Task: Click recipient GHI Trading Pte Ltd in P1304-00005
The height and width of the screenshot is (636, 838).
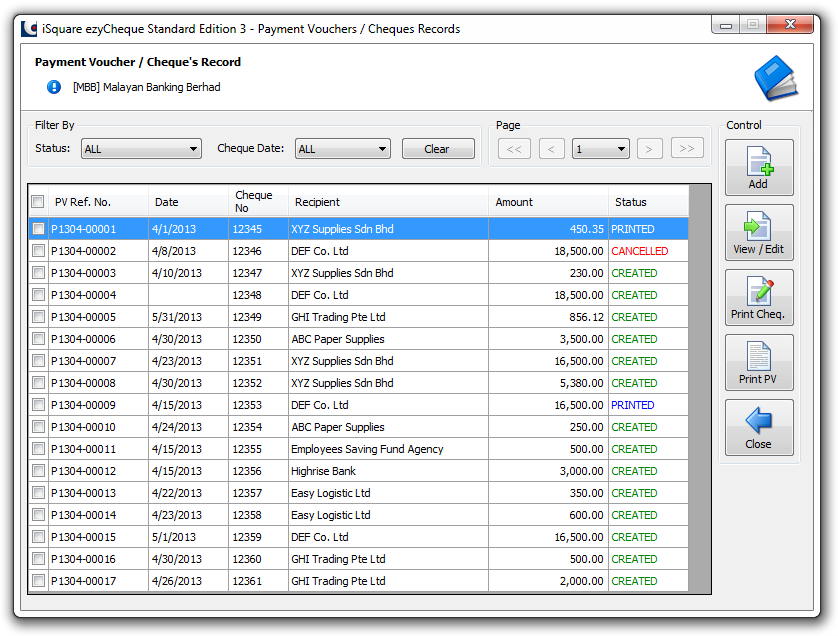Action: (389, 316)
